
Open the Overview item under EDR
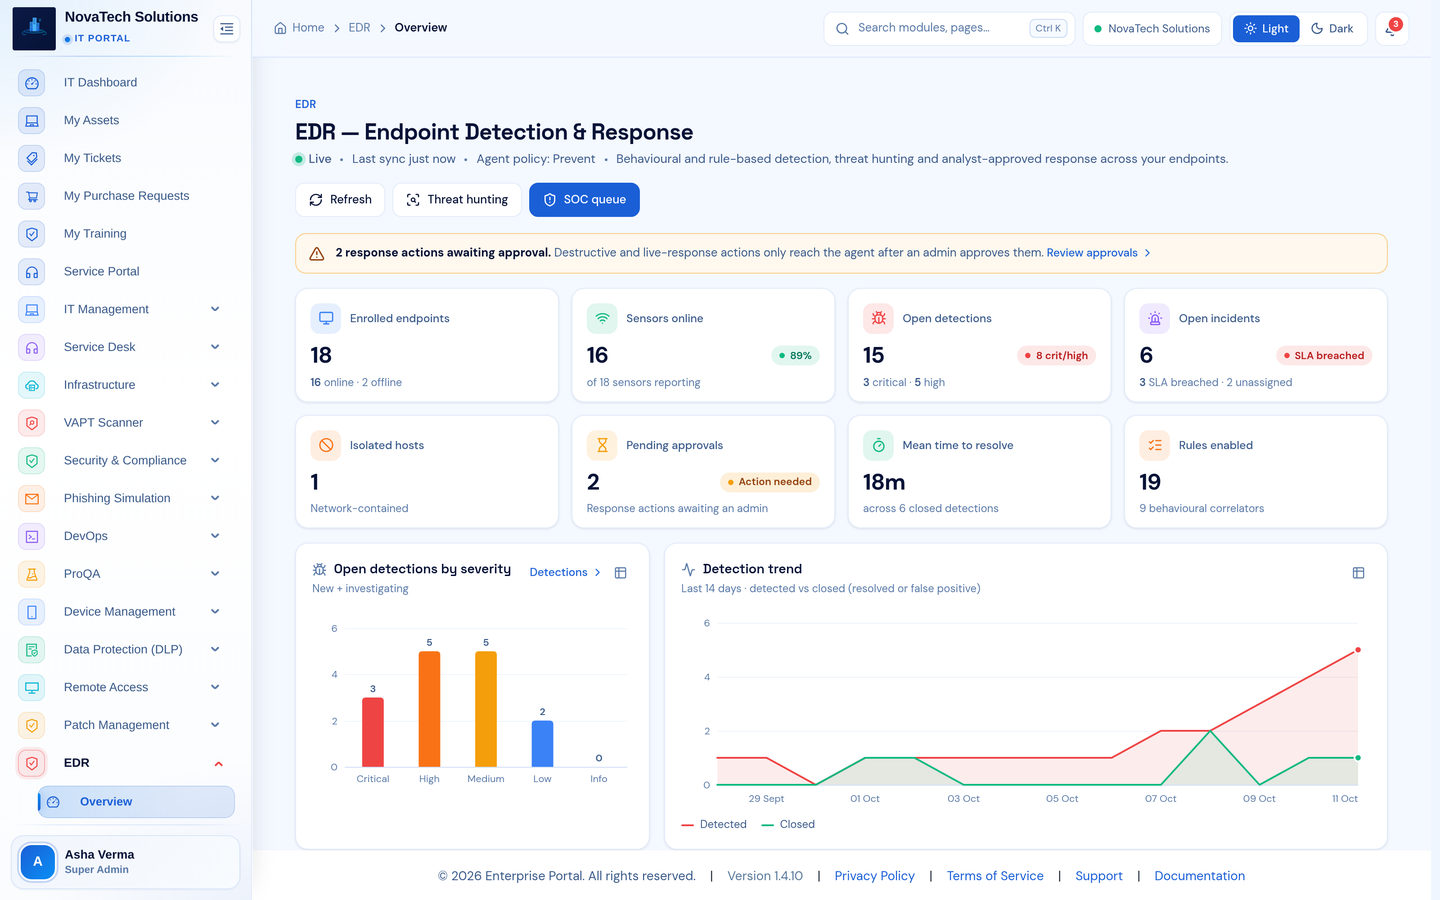(136, 802)
